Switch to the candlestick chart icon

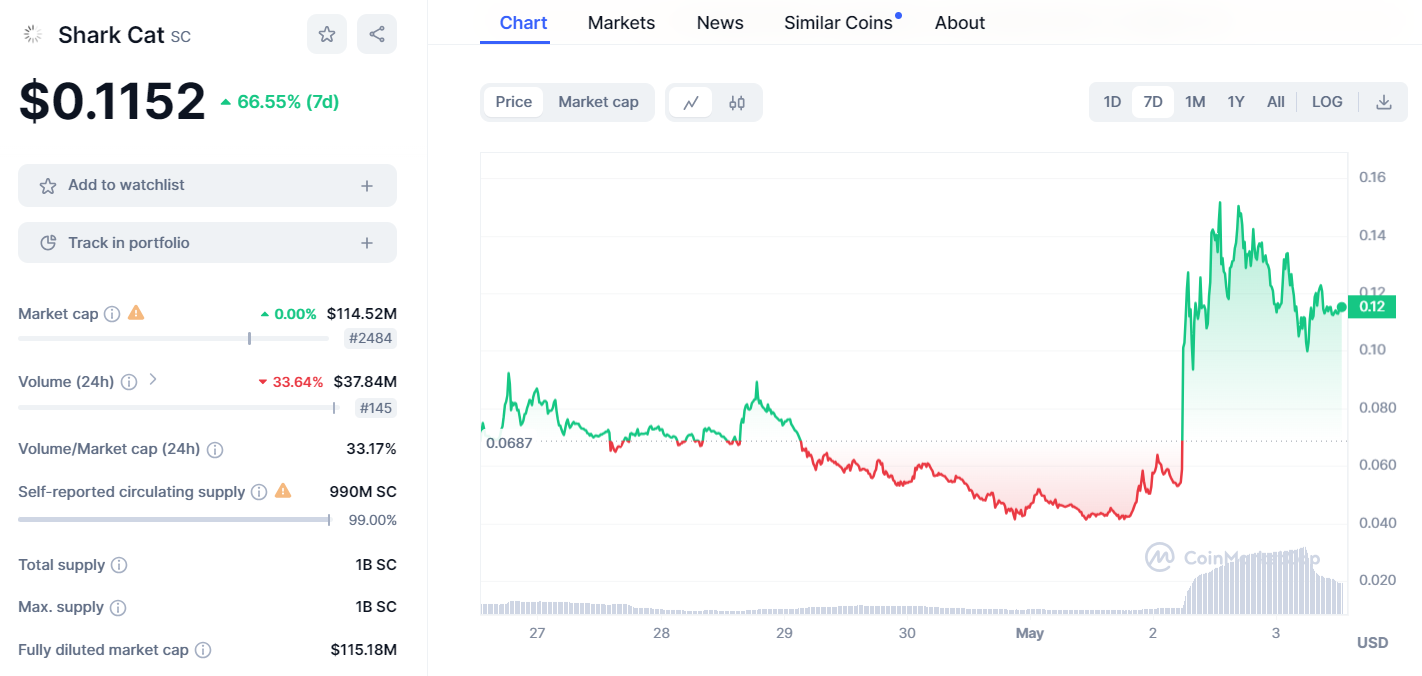737,102
